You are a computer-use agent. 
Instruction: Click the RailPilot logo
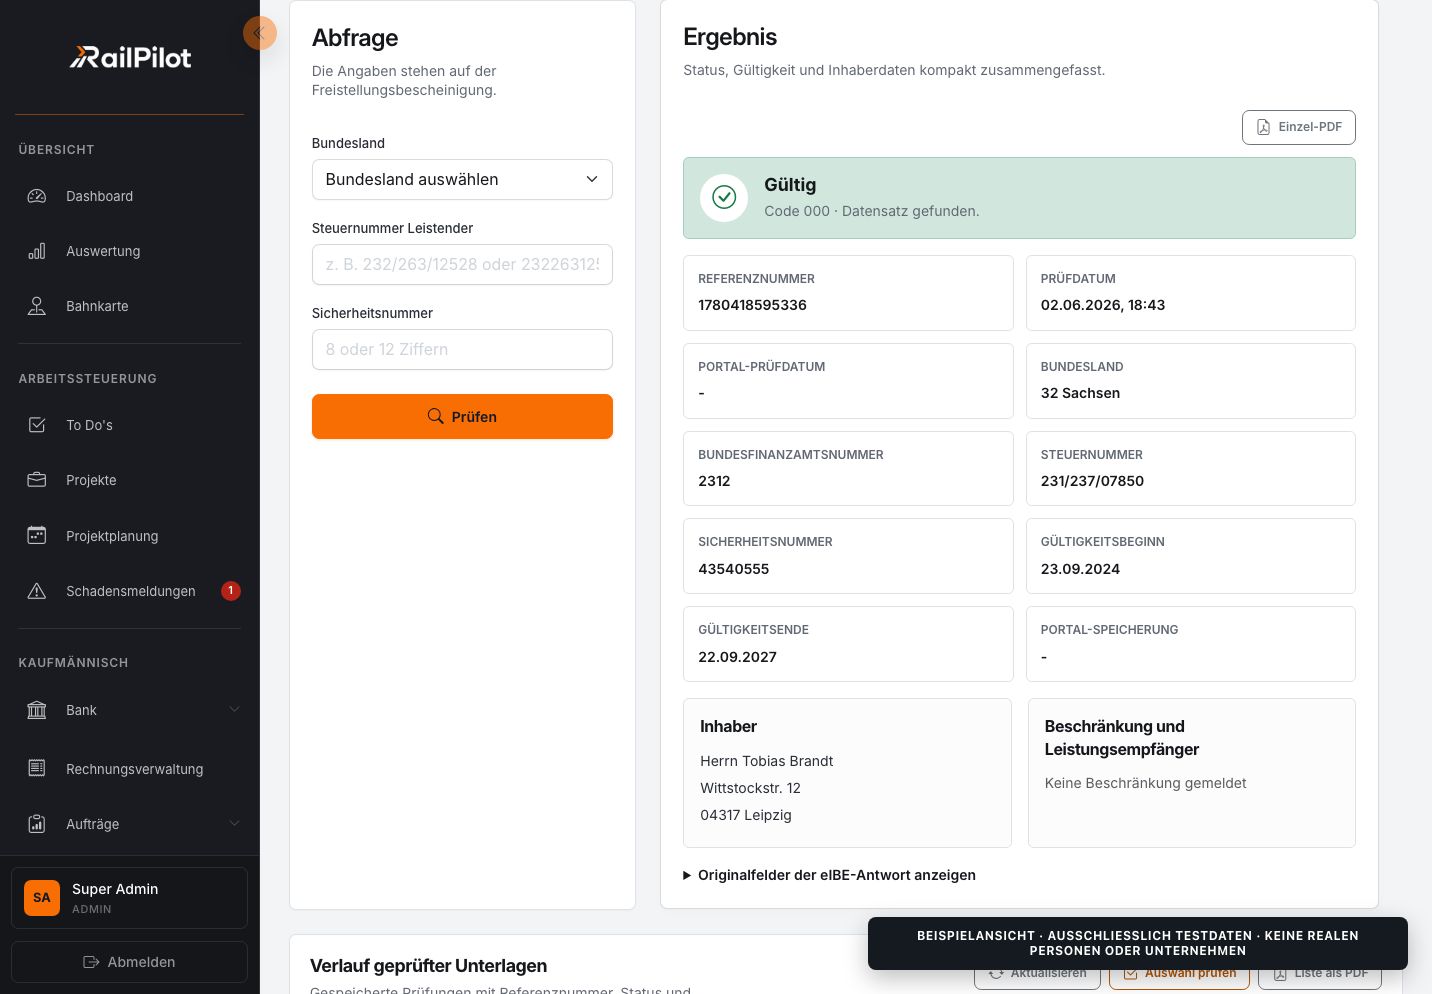[x=130, y=57]
